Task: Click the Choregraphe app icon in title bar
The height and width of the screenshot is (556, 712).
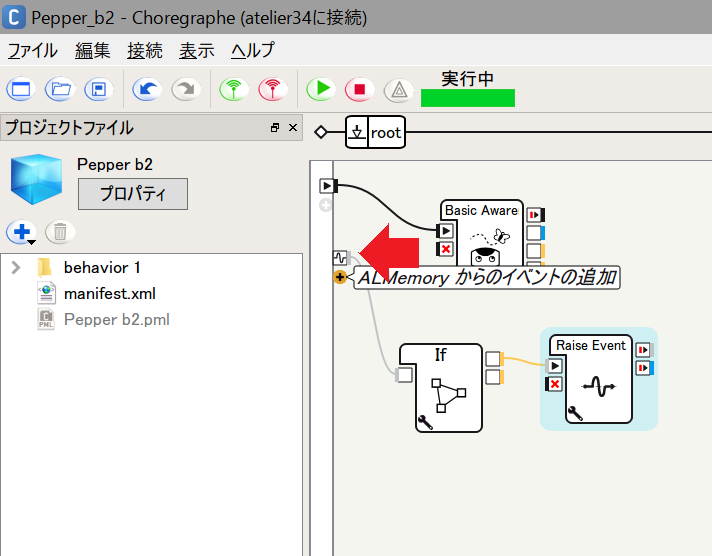Action: [14, 17]
